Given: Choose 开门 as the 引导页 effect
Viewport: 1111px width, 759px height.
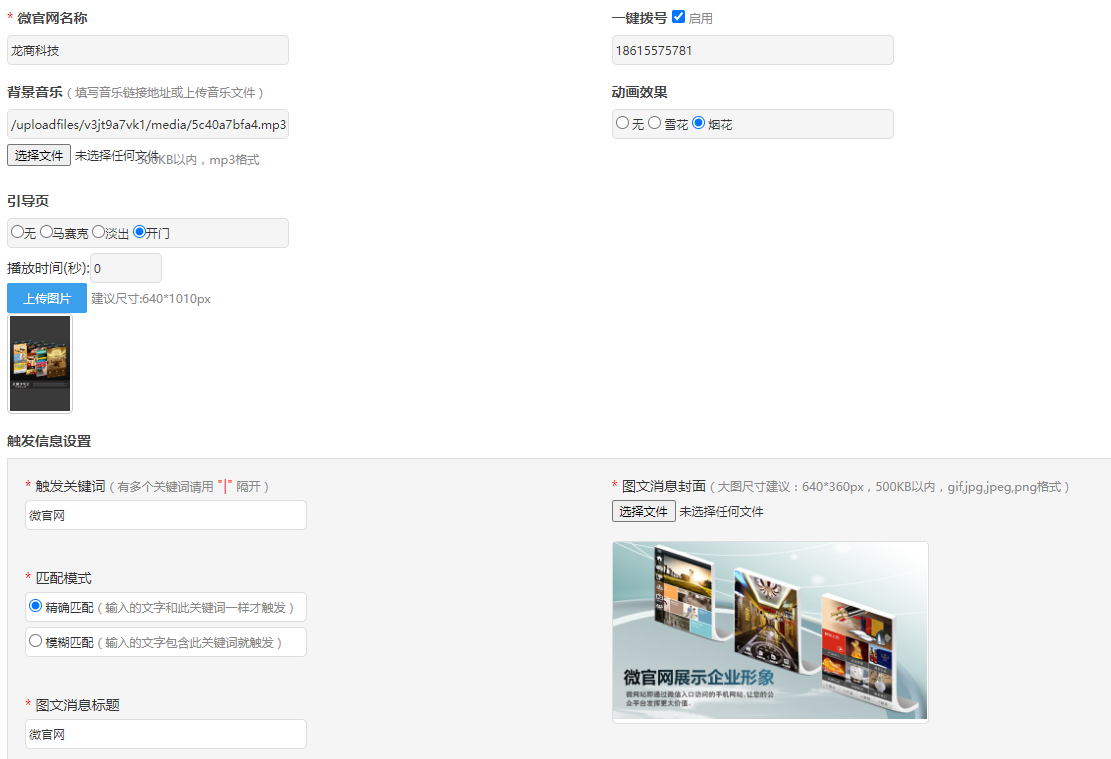Looking at the screenshot, I should pyautogui.click(x=140, y=231).
